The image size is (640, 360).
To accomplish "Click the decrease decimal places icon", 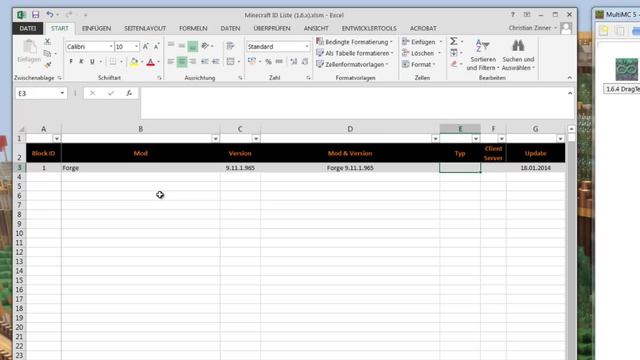I will tap(304, 62).
